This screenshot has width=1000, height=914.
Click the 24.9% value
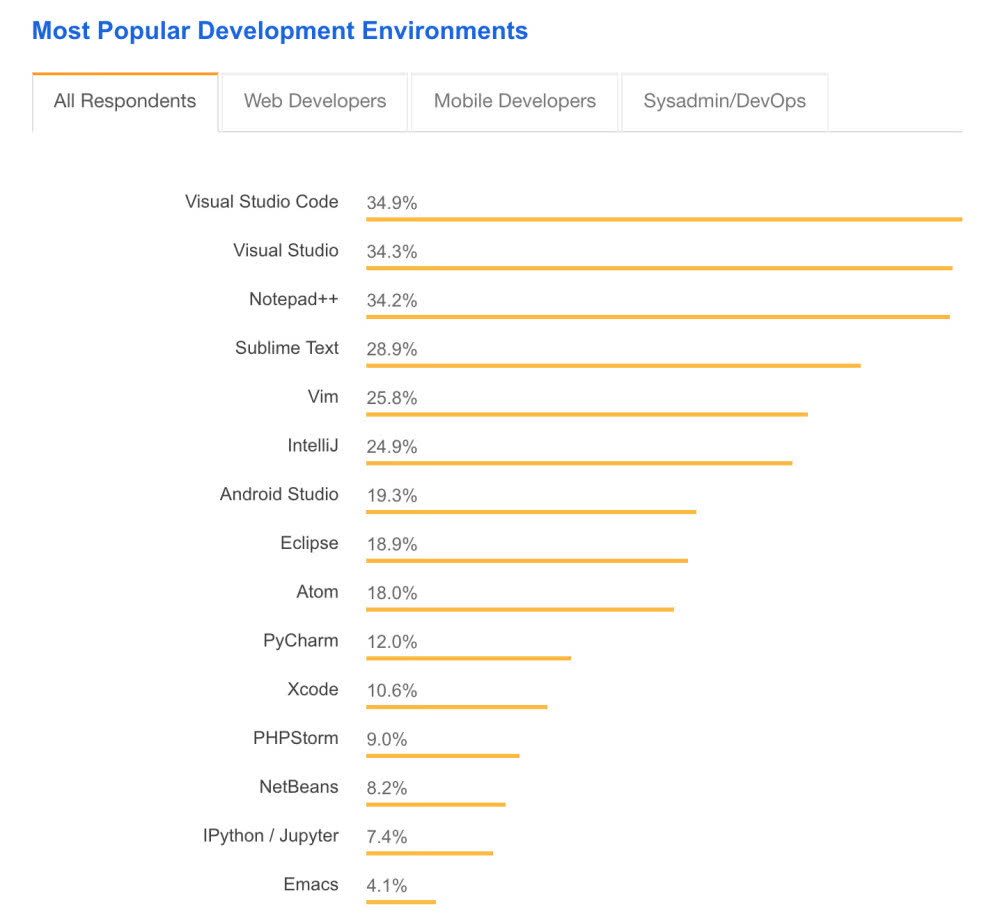pyautogui.click(x=392, y=447)
